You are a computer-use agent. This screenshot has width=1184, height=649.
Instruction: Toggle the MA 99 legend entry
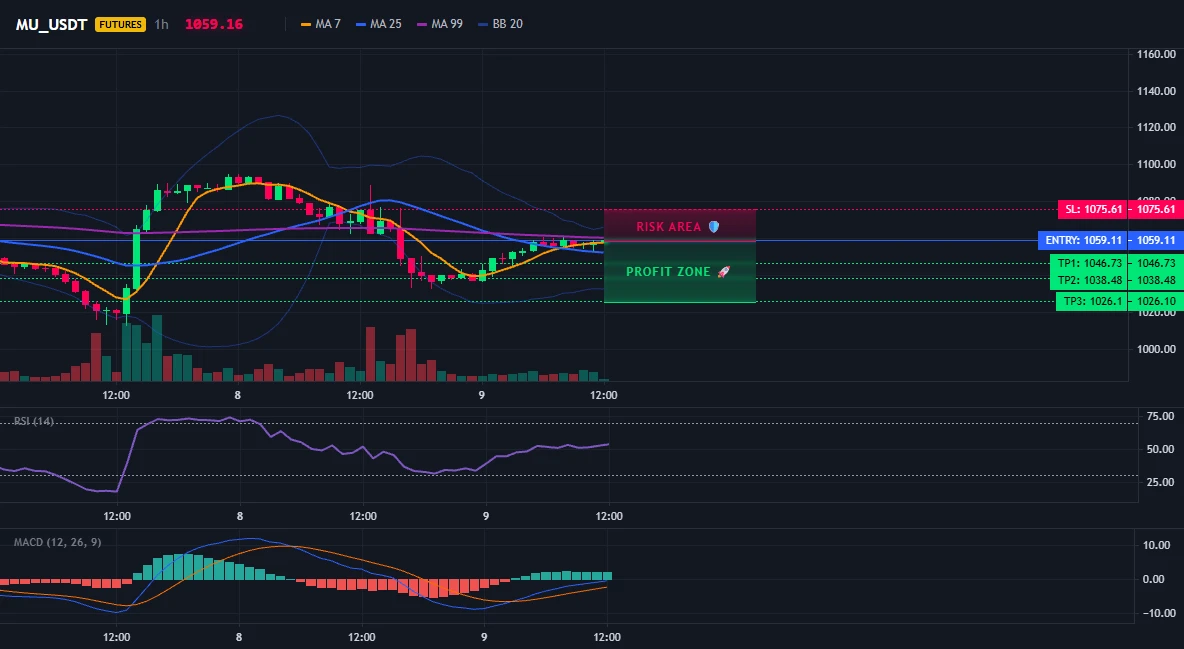click(x=440, y=24)
